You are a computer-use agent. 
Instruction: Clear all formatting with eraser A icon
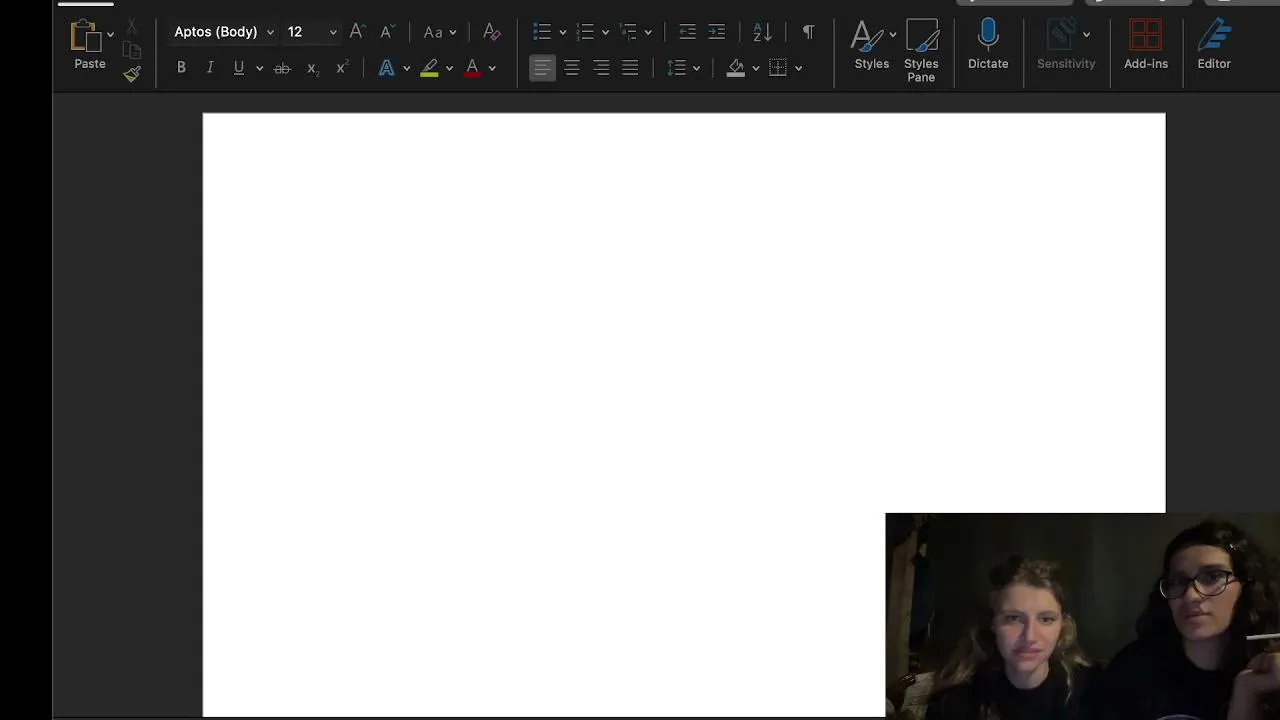(x=491, y=32)
